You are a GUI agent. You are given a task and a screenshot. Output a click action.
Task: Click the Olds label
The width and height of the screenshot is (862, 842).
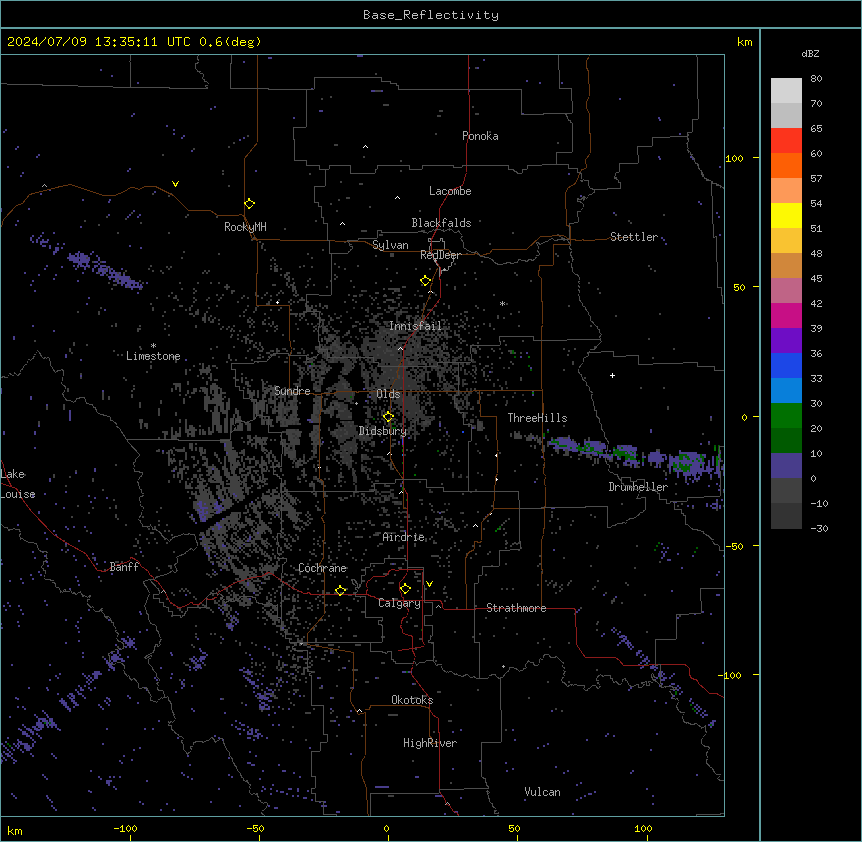tap(388, 394)
